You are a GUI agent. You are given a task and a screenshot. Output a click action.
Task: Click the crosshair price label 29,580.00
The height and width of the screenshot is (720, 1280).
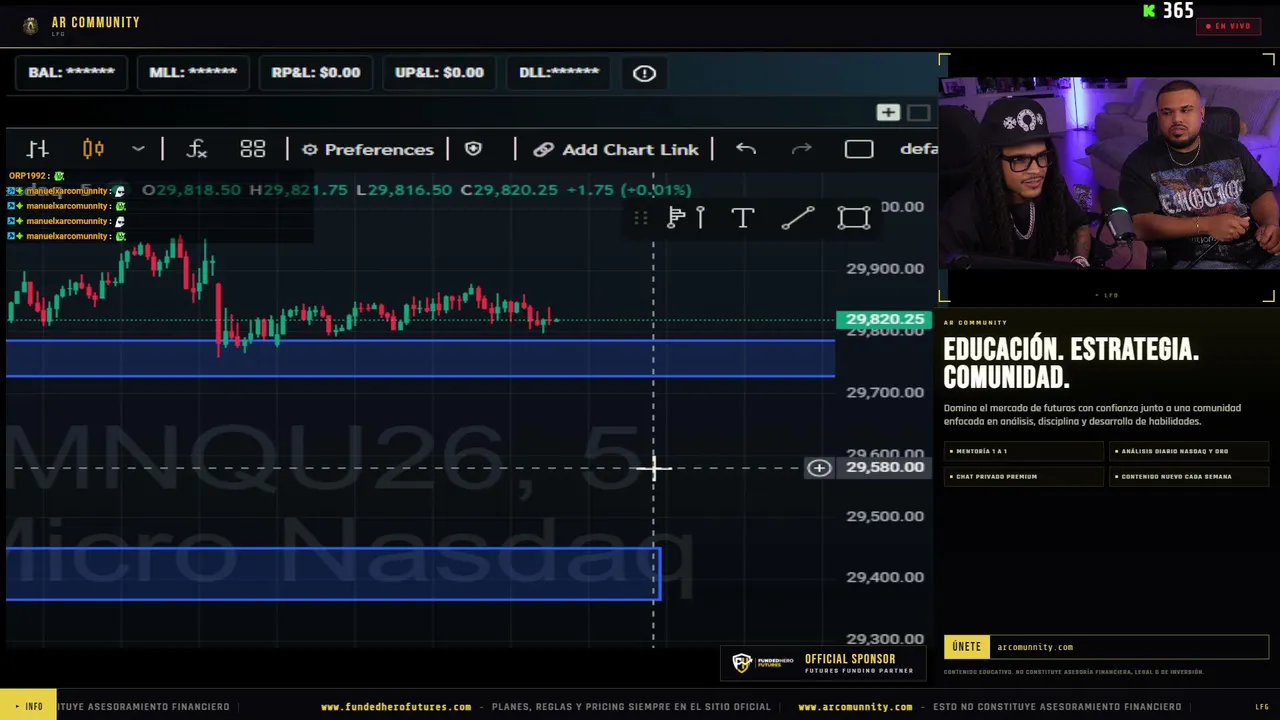885,467
